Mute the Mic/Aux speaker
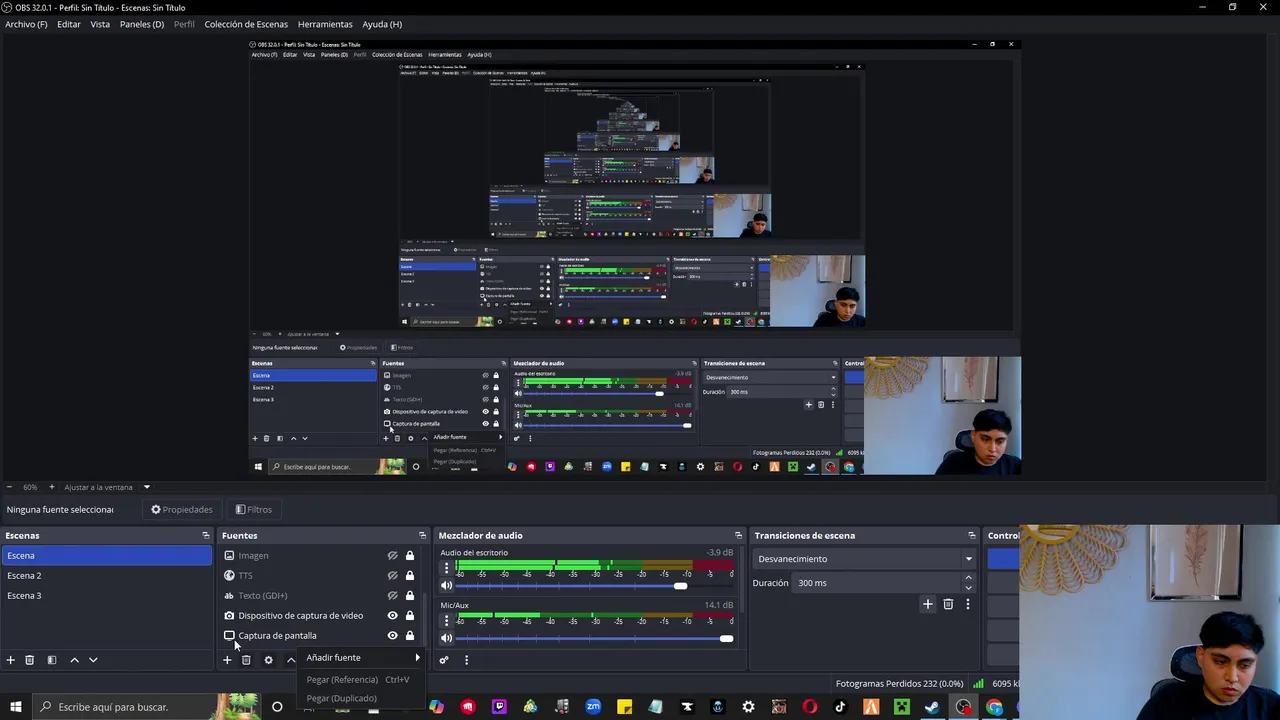The image size is (1280, 720). (x=446, y=638)
